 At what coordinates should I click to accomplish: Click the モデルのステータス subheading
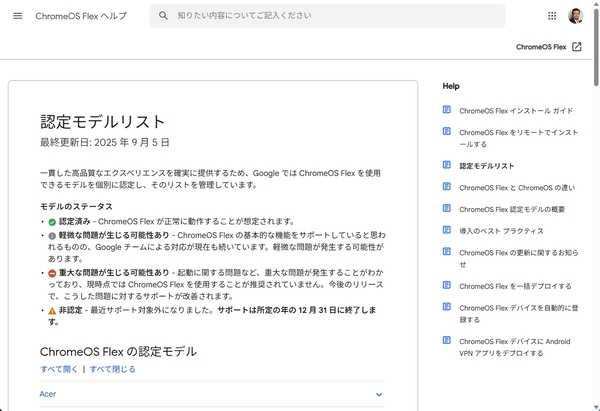(77, 207)
